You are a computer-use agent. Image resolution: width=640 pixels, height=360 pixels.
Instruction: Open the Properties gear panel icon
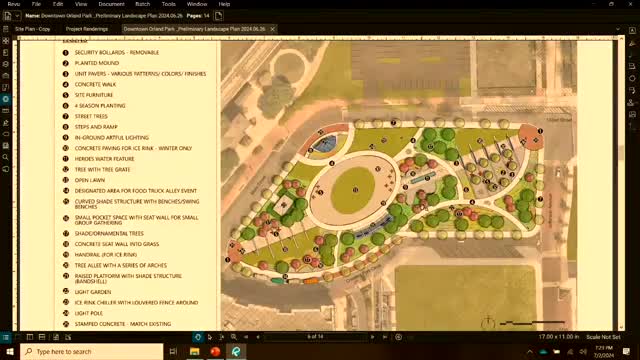[x=6, y=99]
